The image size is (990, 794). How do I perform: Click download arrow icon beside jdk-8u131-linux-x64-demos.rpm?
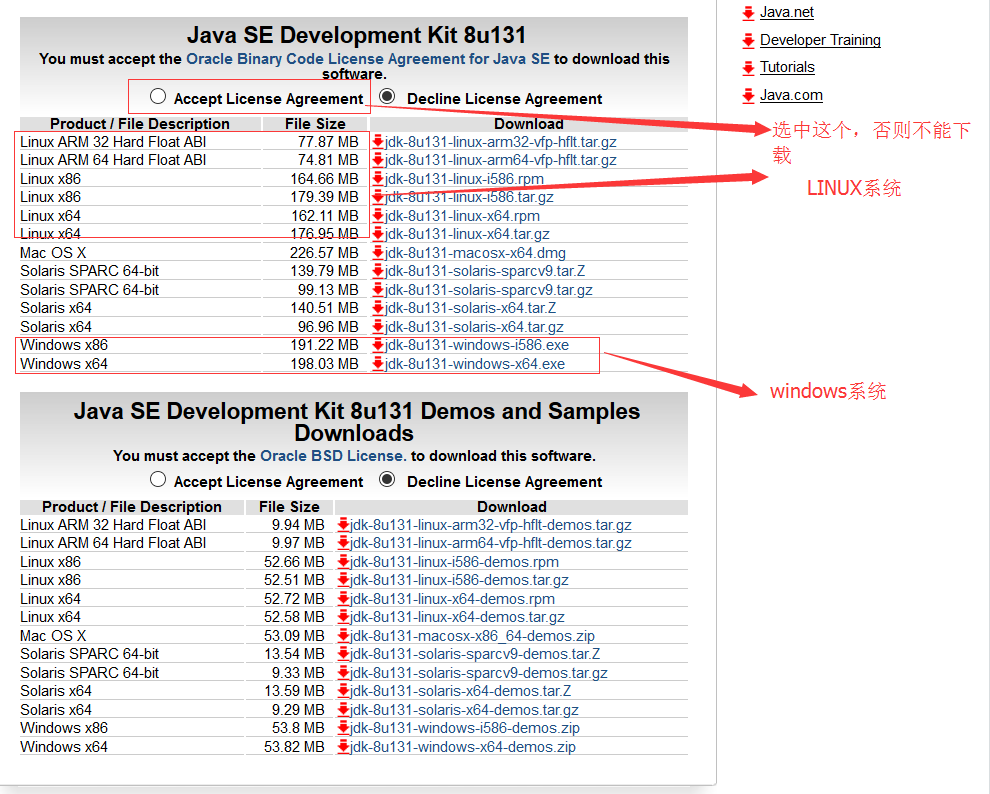pos(343,598)
